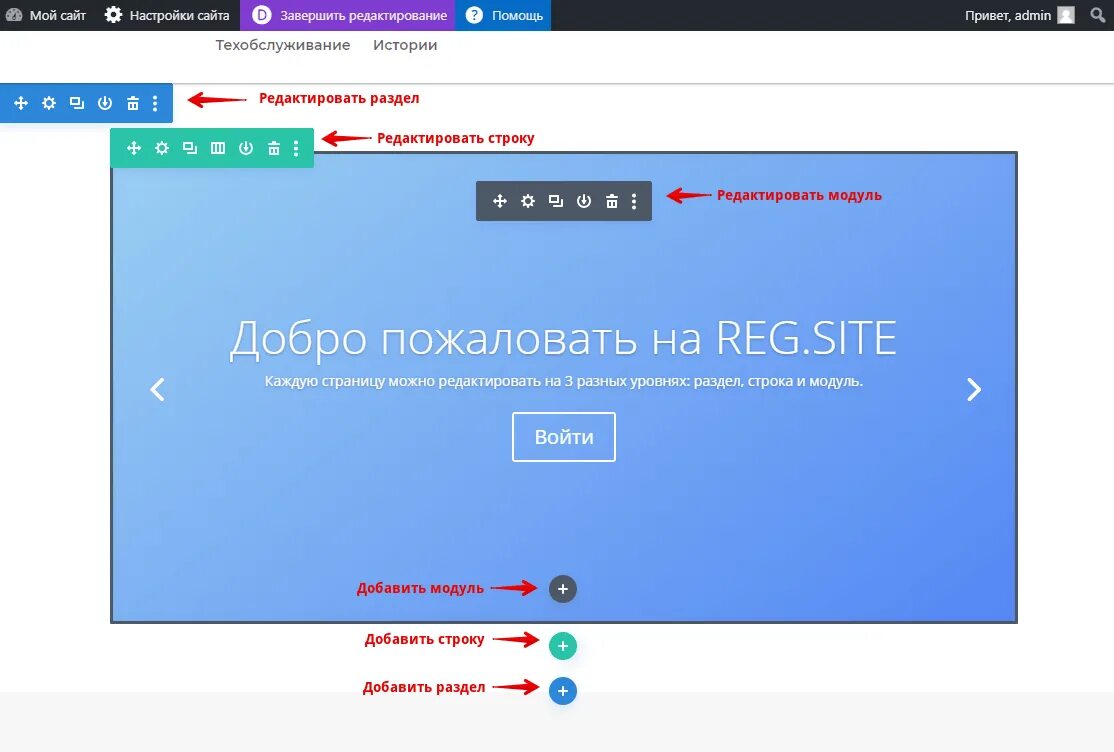Open more options in blue section toolbar

[x=155, y=103]
